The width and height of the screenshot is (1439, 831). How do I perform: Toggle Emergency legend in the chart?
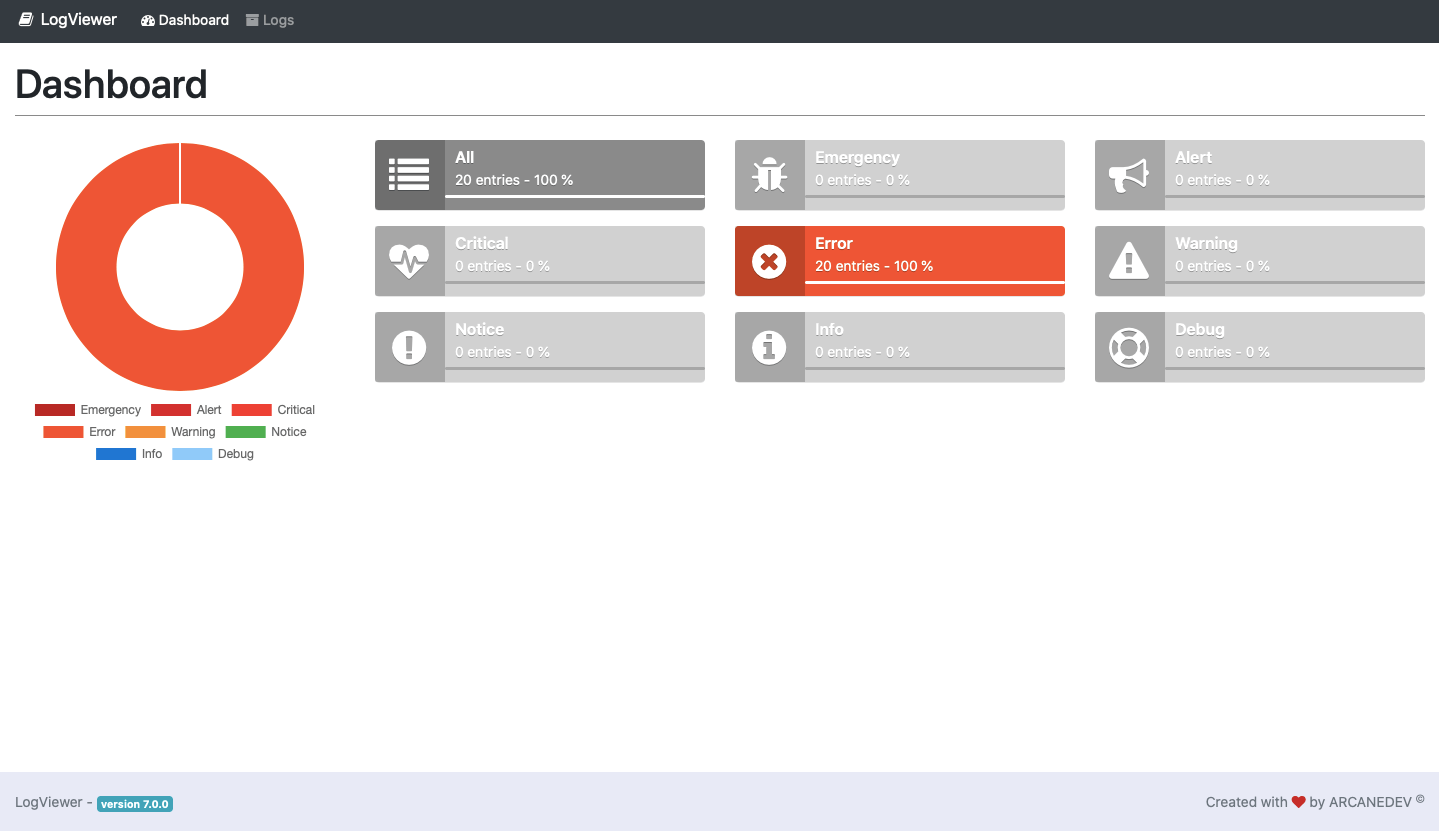tap(88, 410)
